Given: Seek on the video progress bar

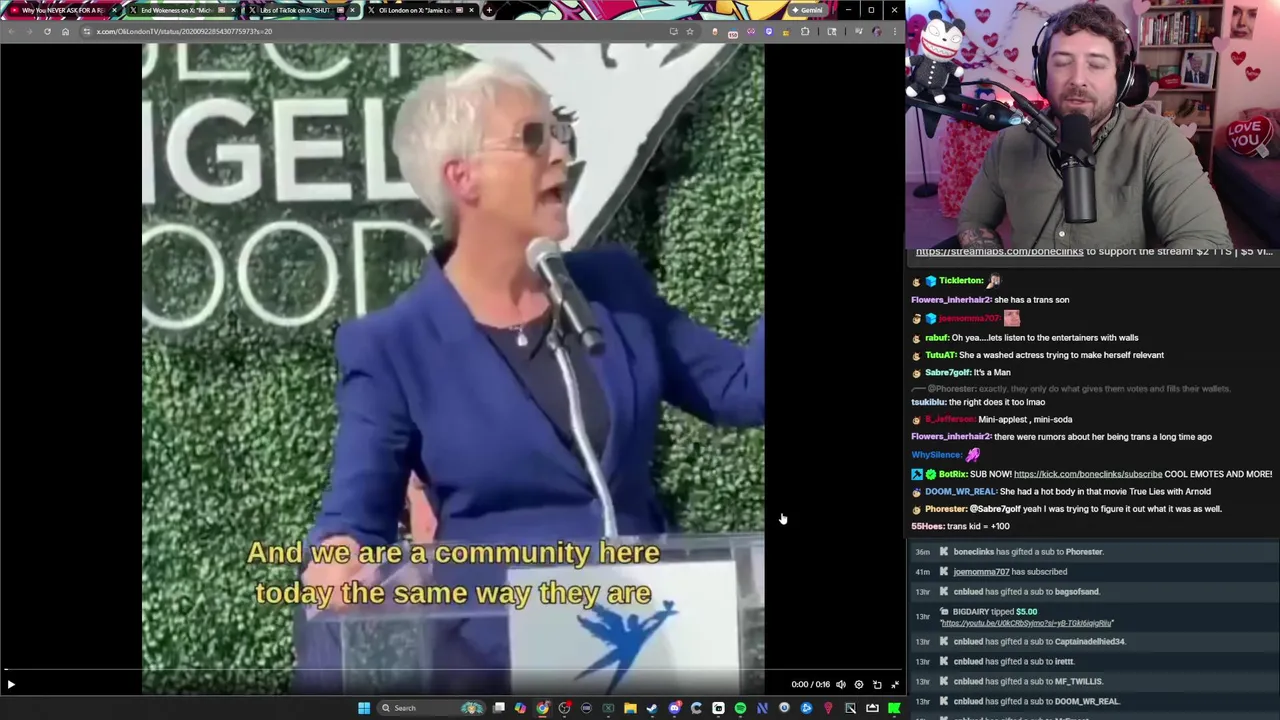Looking at the screenshot, I should (x=452, y=670).
